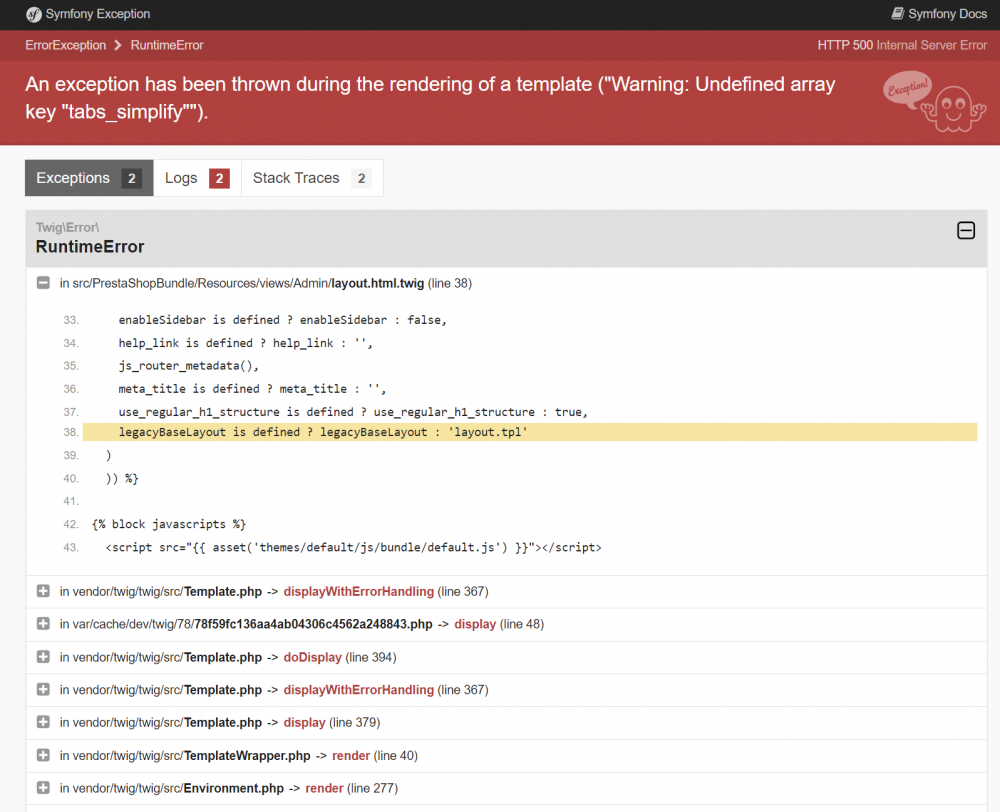The image size is (1000, 812).
Task: Click TemplateWrapper.php file name
Action: point(247,756)
